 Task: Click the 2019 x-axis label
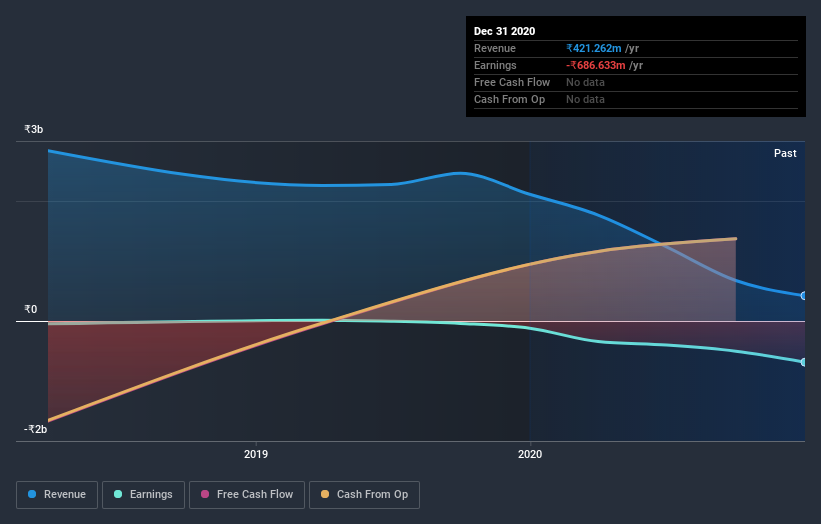tap(256, 454)
